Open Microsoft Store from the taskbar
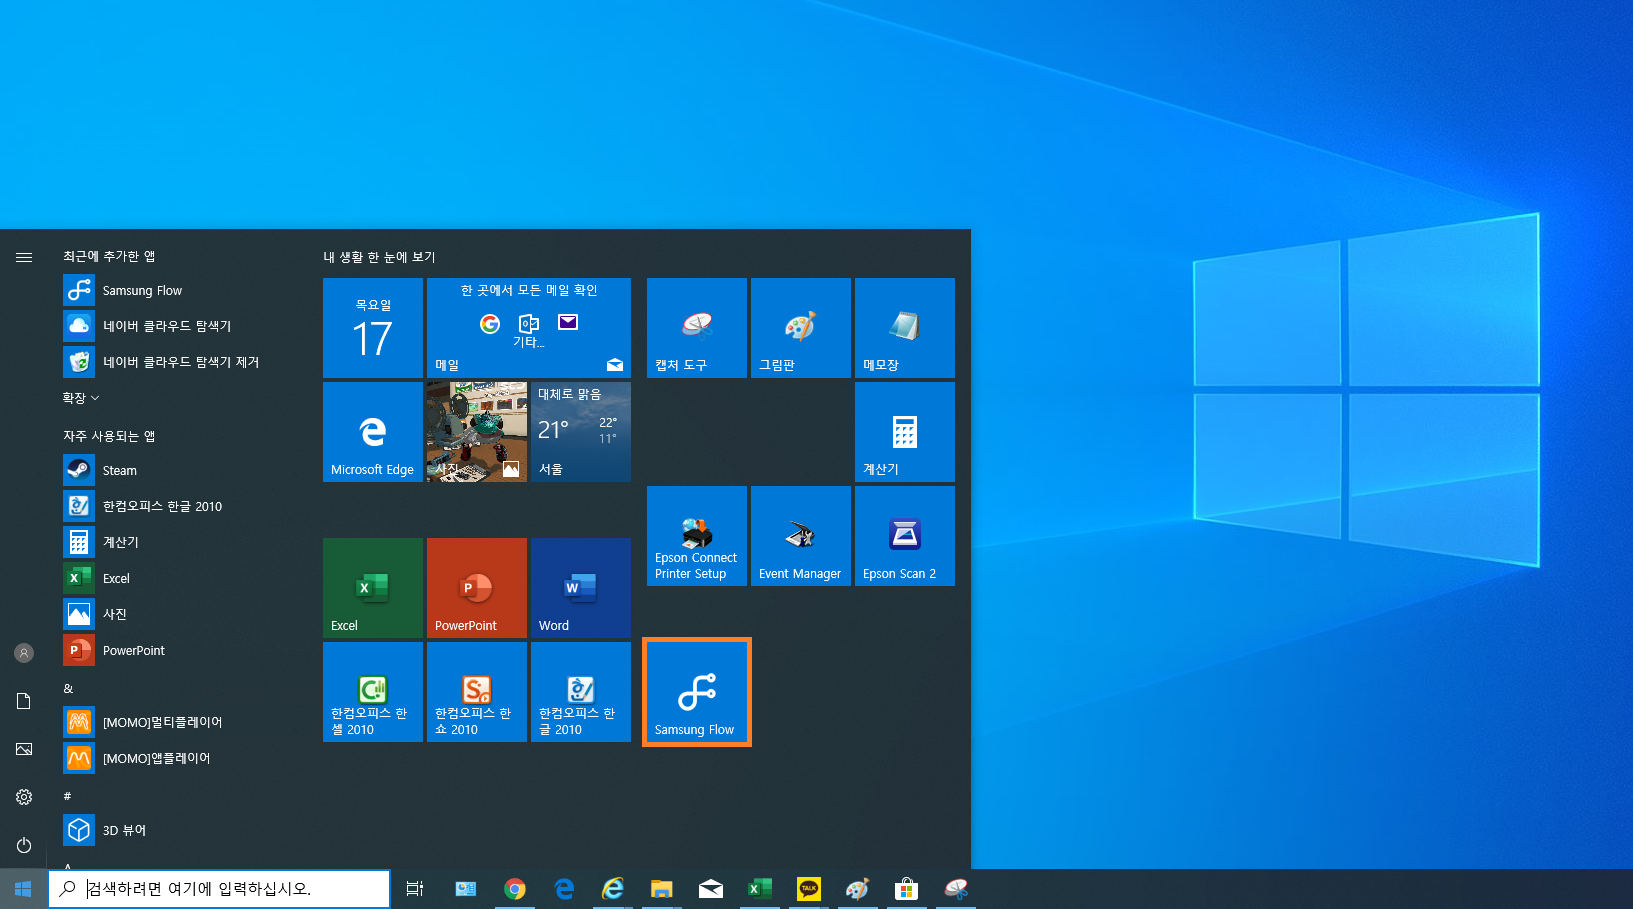The width and height of the screenshot is (1633, 909). (907, 889)
